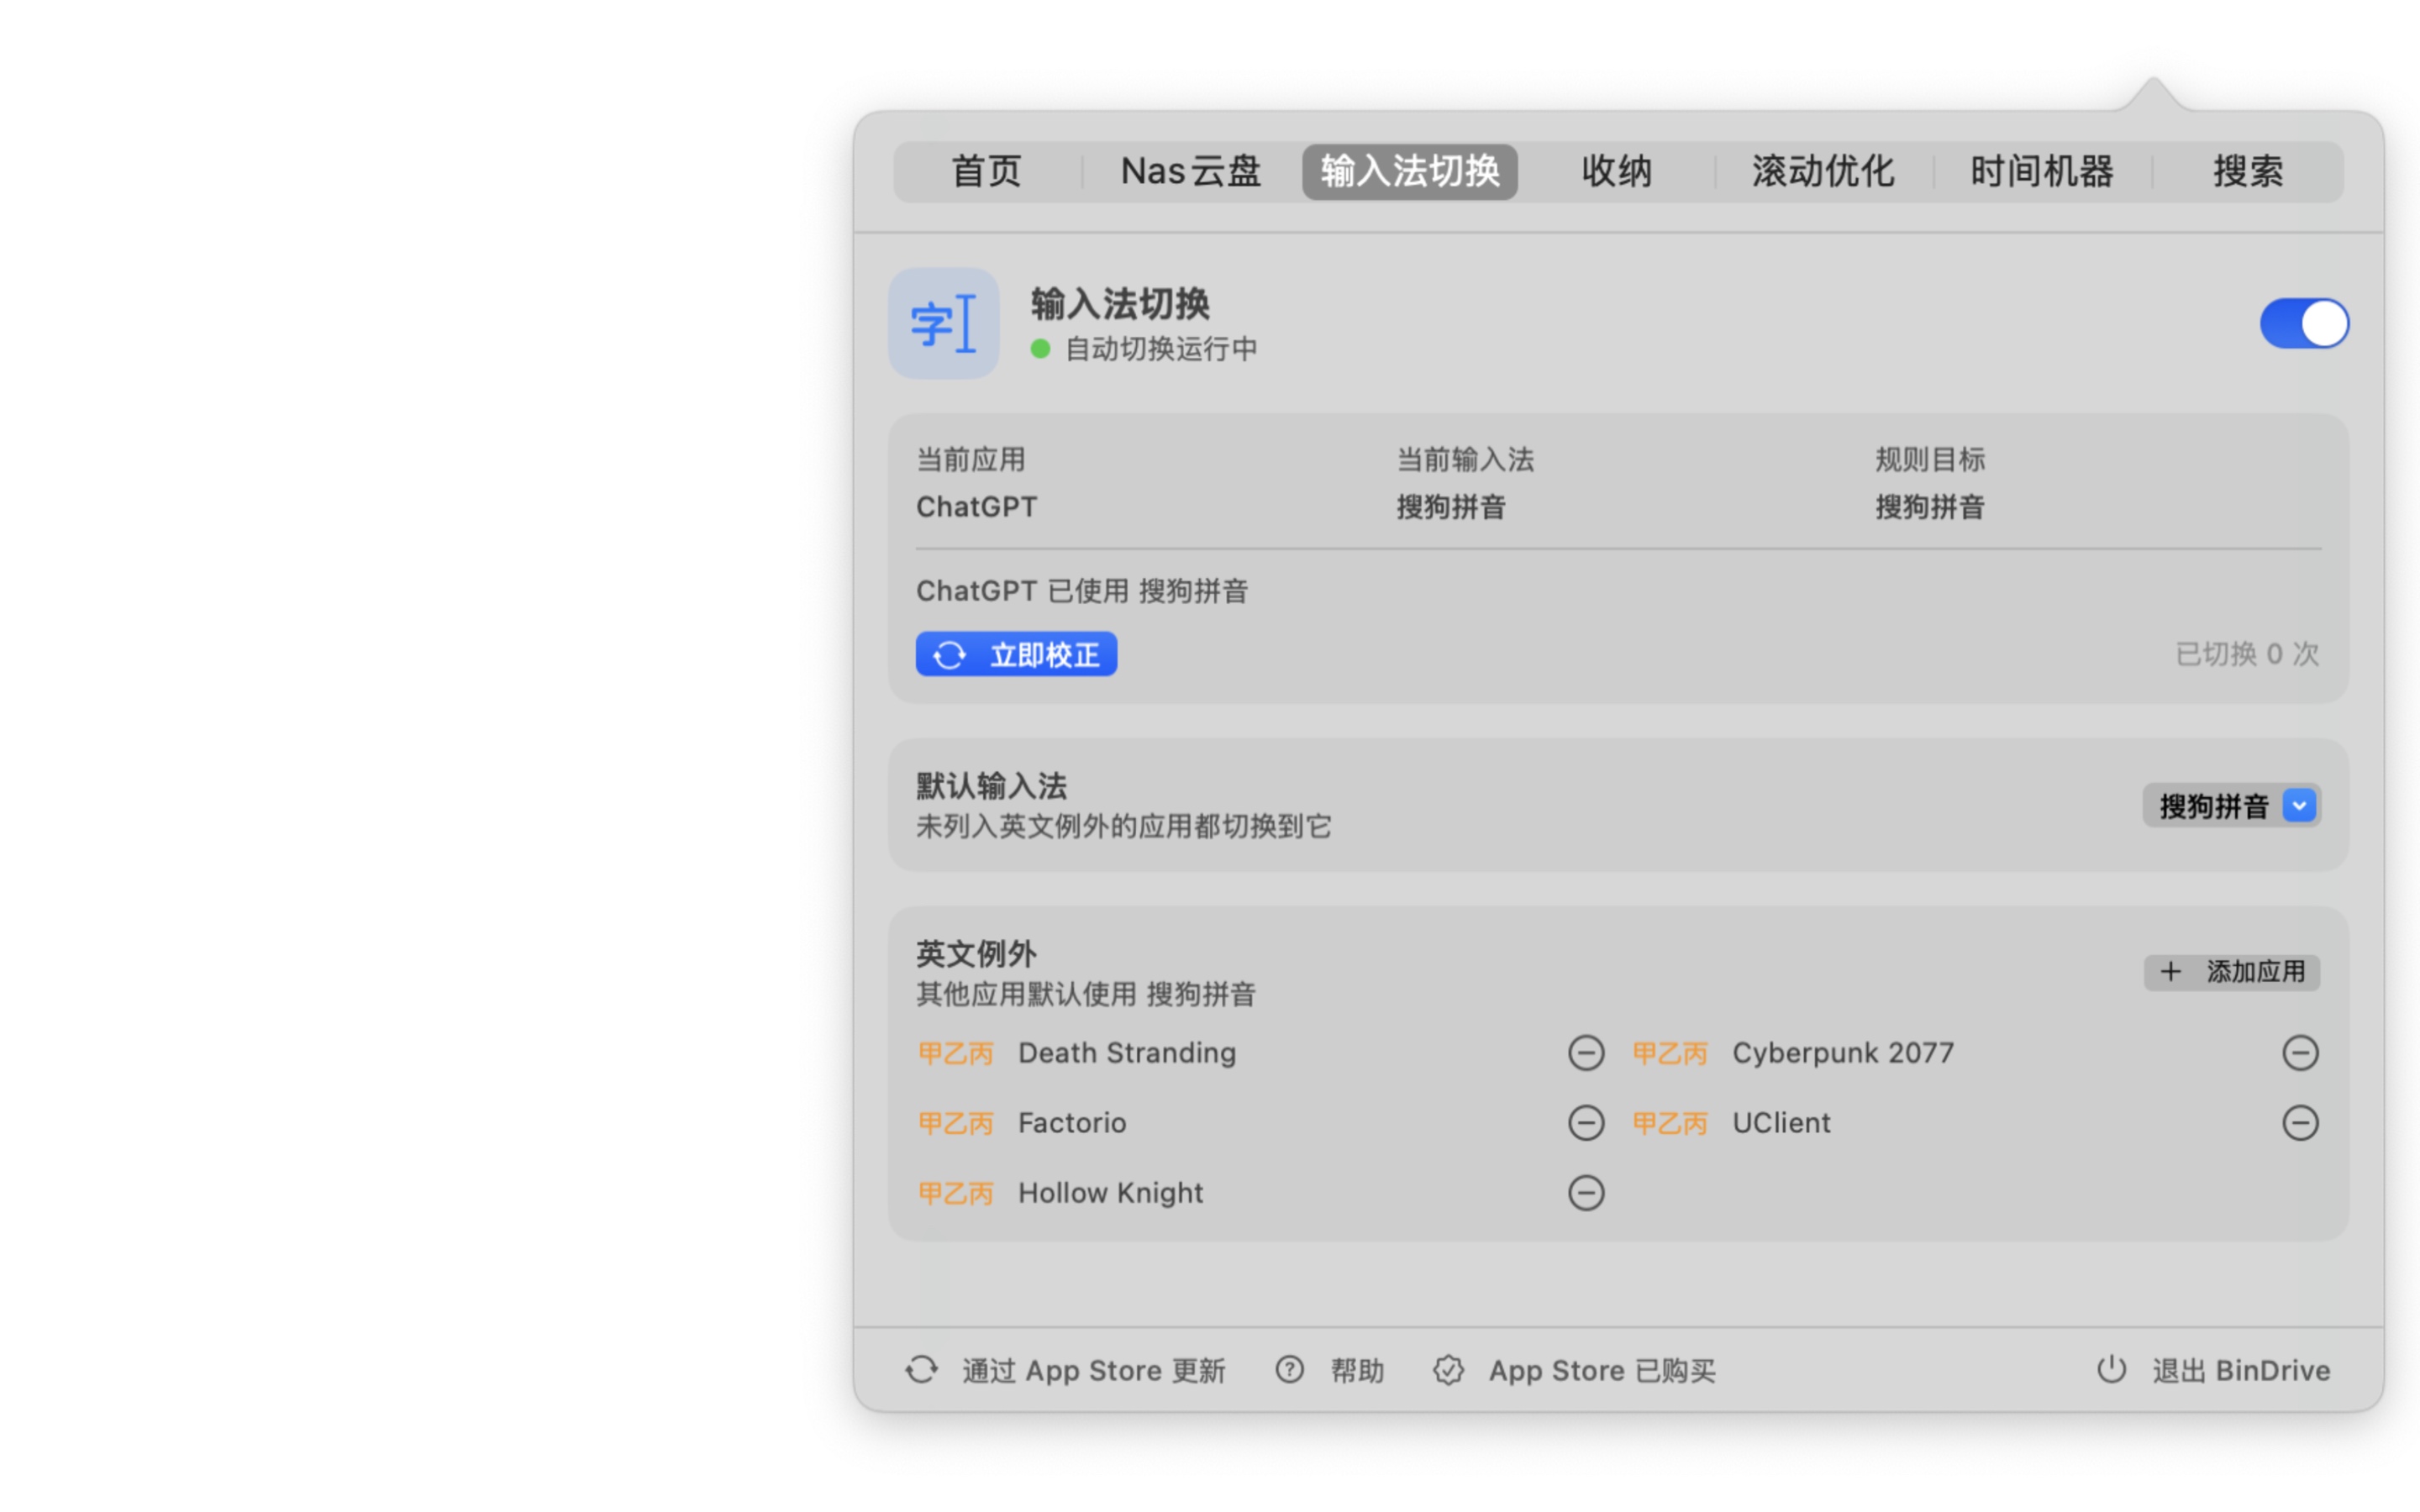Image resolution: width=2420 pixels, height=1512 pixels.
Task: Remove UClient from English exceptions
Action: (2300, 1123)
